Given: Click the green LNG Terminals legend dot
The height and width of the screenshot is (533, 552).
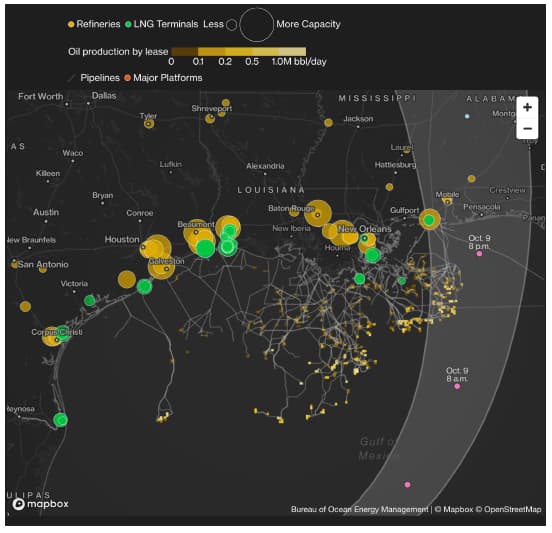Looking at the screenshot, I should (x=128, y=24).
